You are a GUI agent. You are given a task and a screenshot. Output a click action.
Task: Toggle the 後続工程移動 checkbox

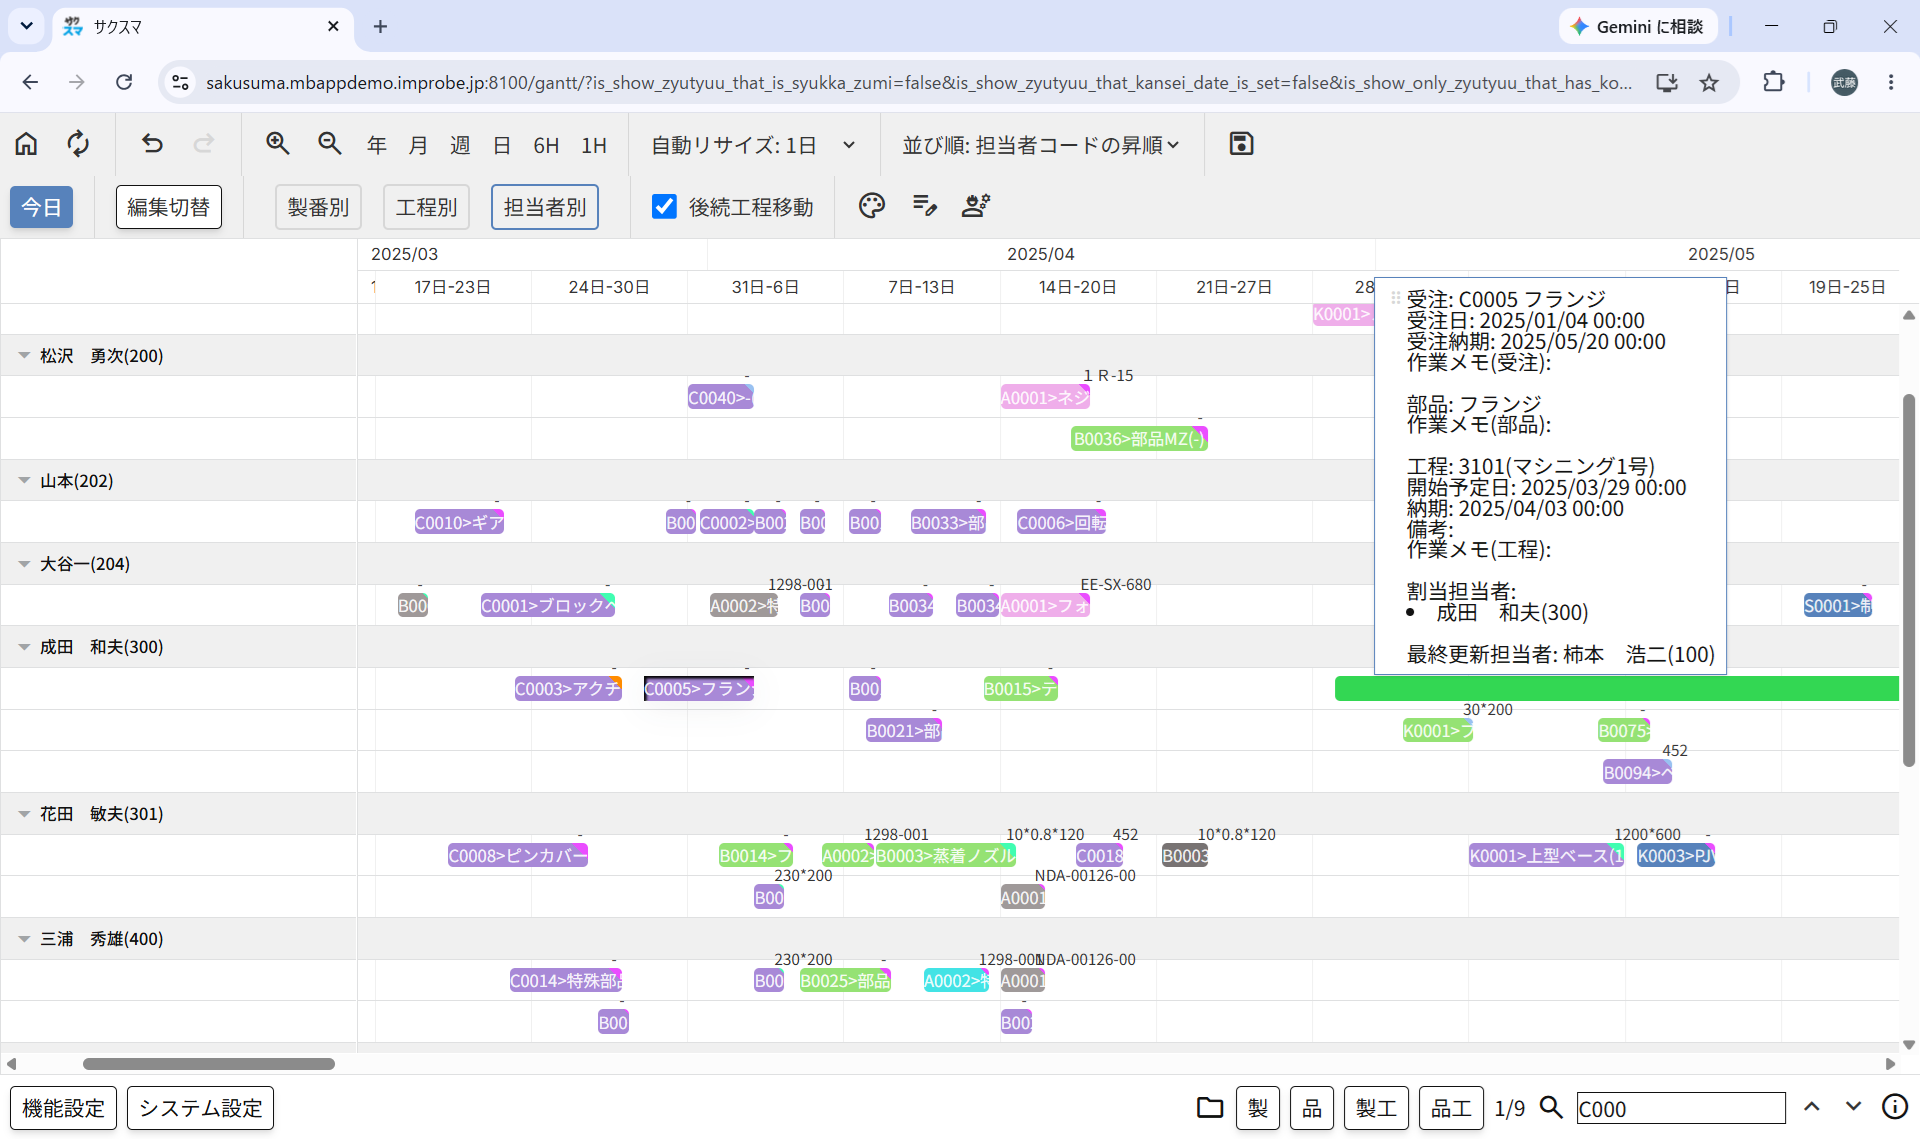664,206
